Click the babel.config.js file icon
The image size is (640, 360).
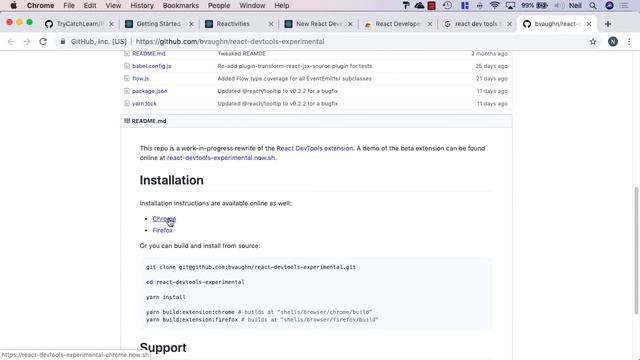127,66
